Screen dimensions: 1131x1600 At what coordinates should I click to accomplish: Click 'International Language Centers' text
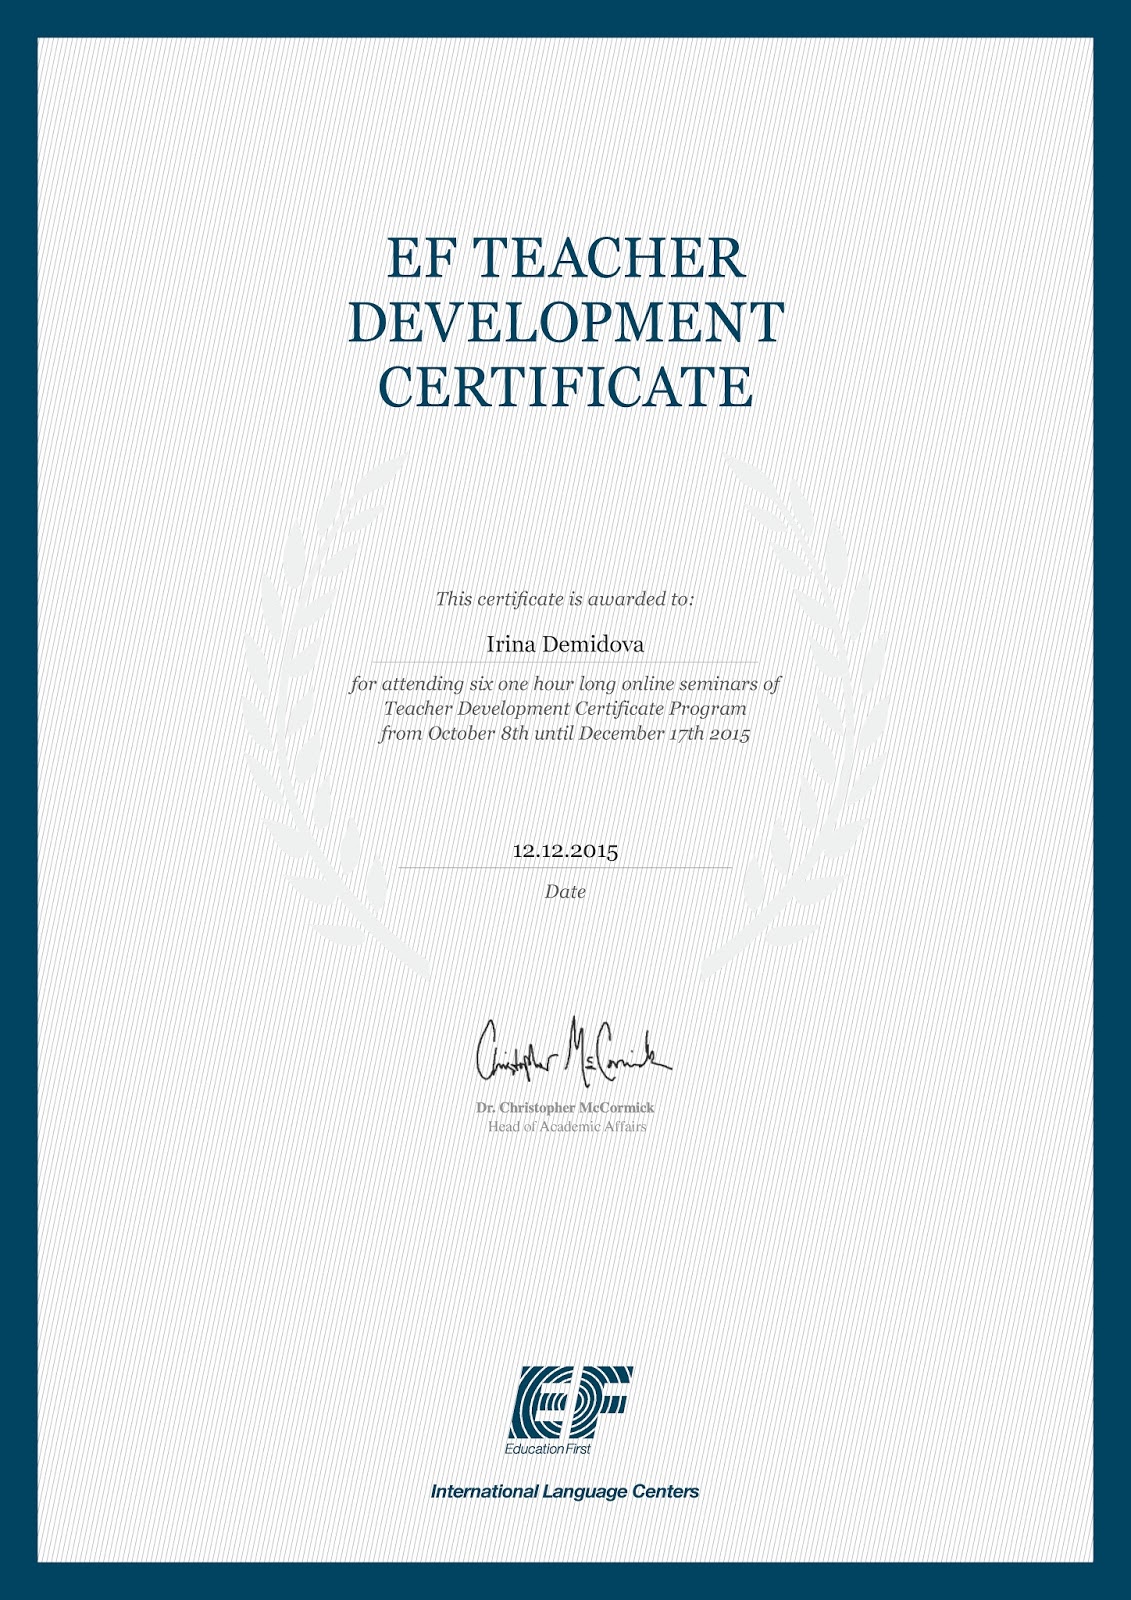pos(565,1491)
